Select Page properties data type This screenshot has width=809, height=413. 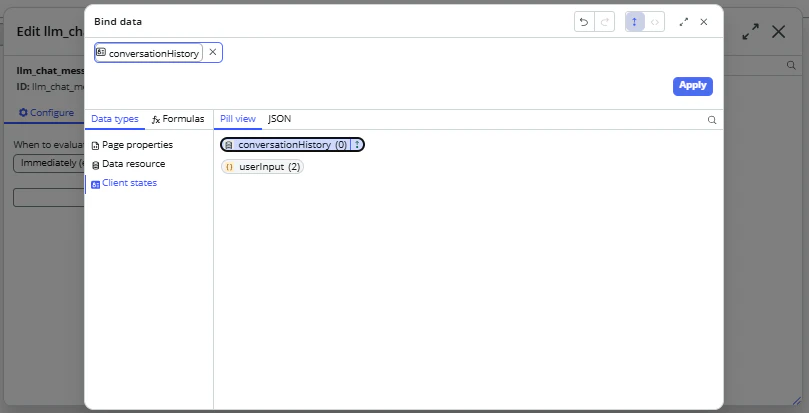(x=132, y=145)
